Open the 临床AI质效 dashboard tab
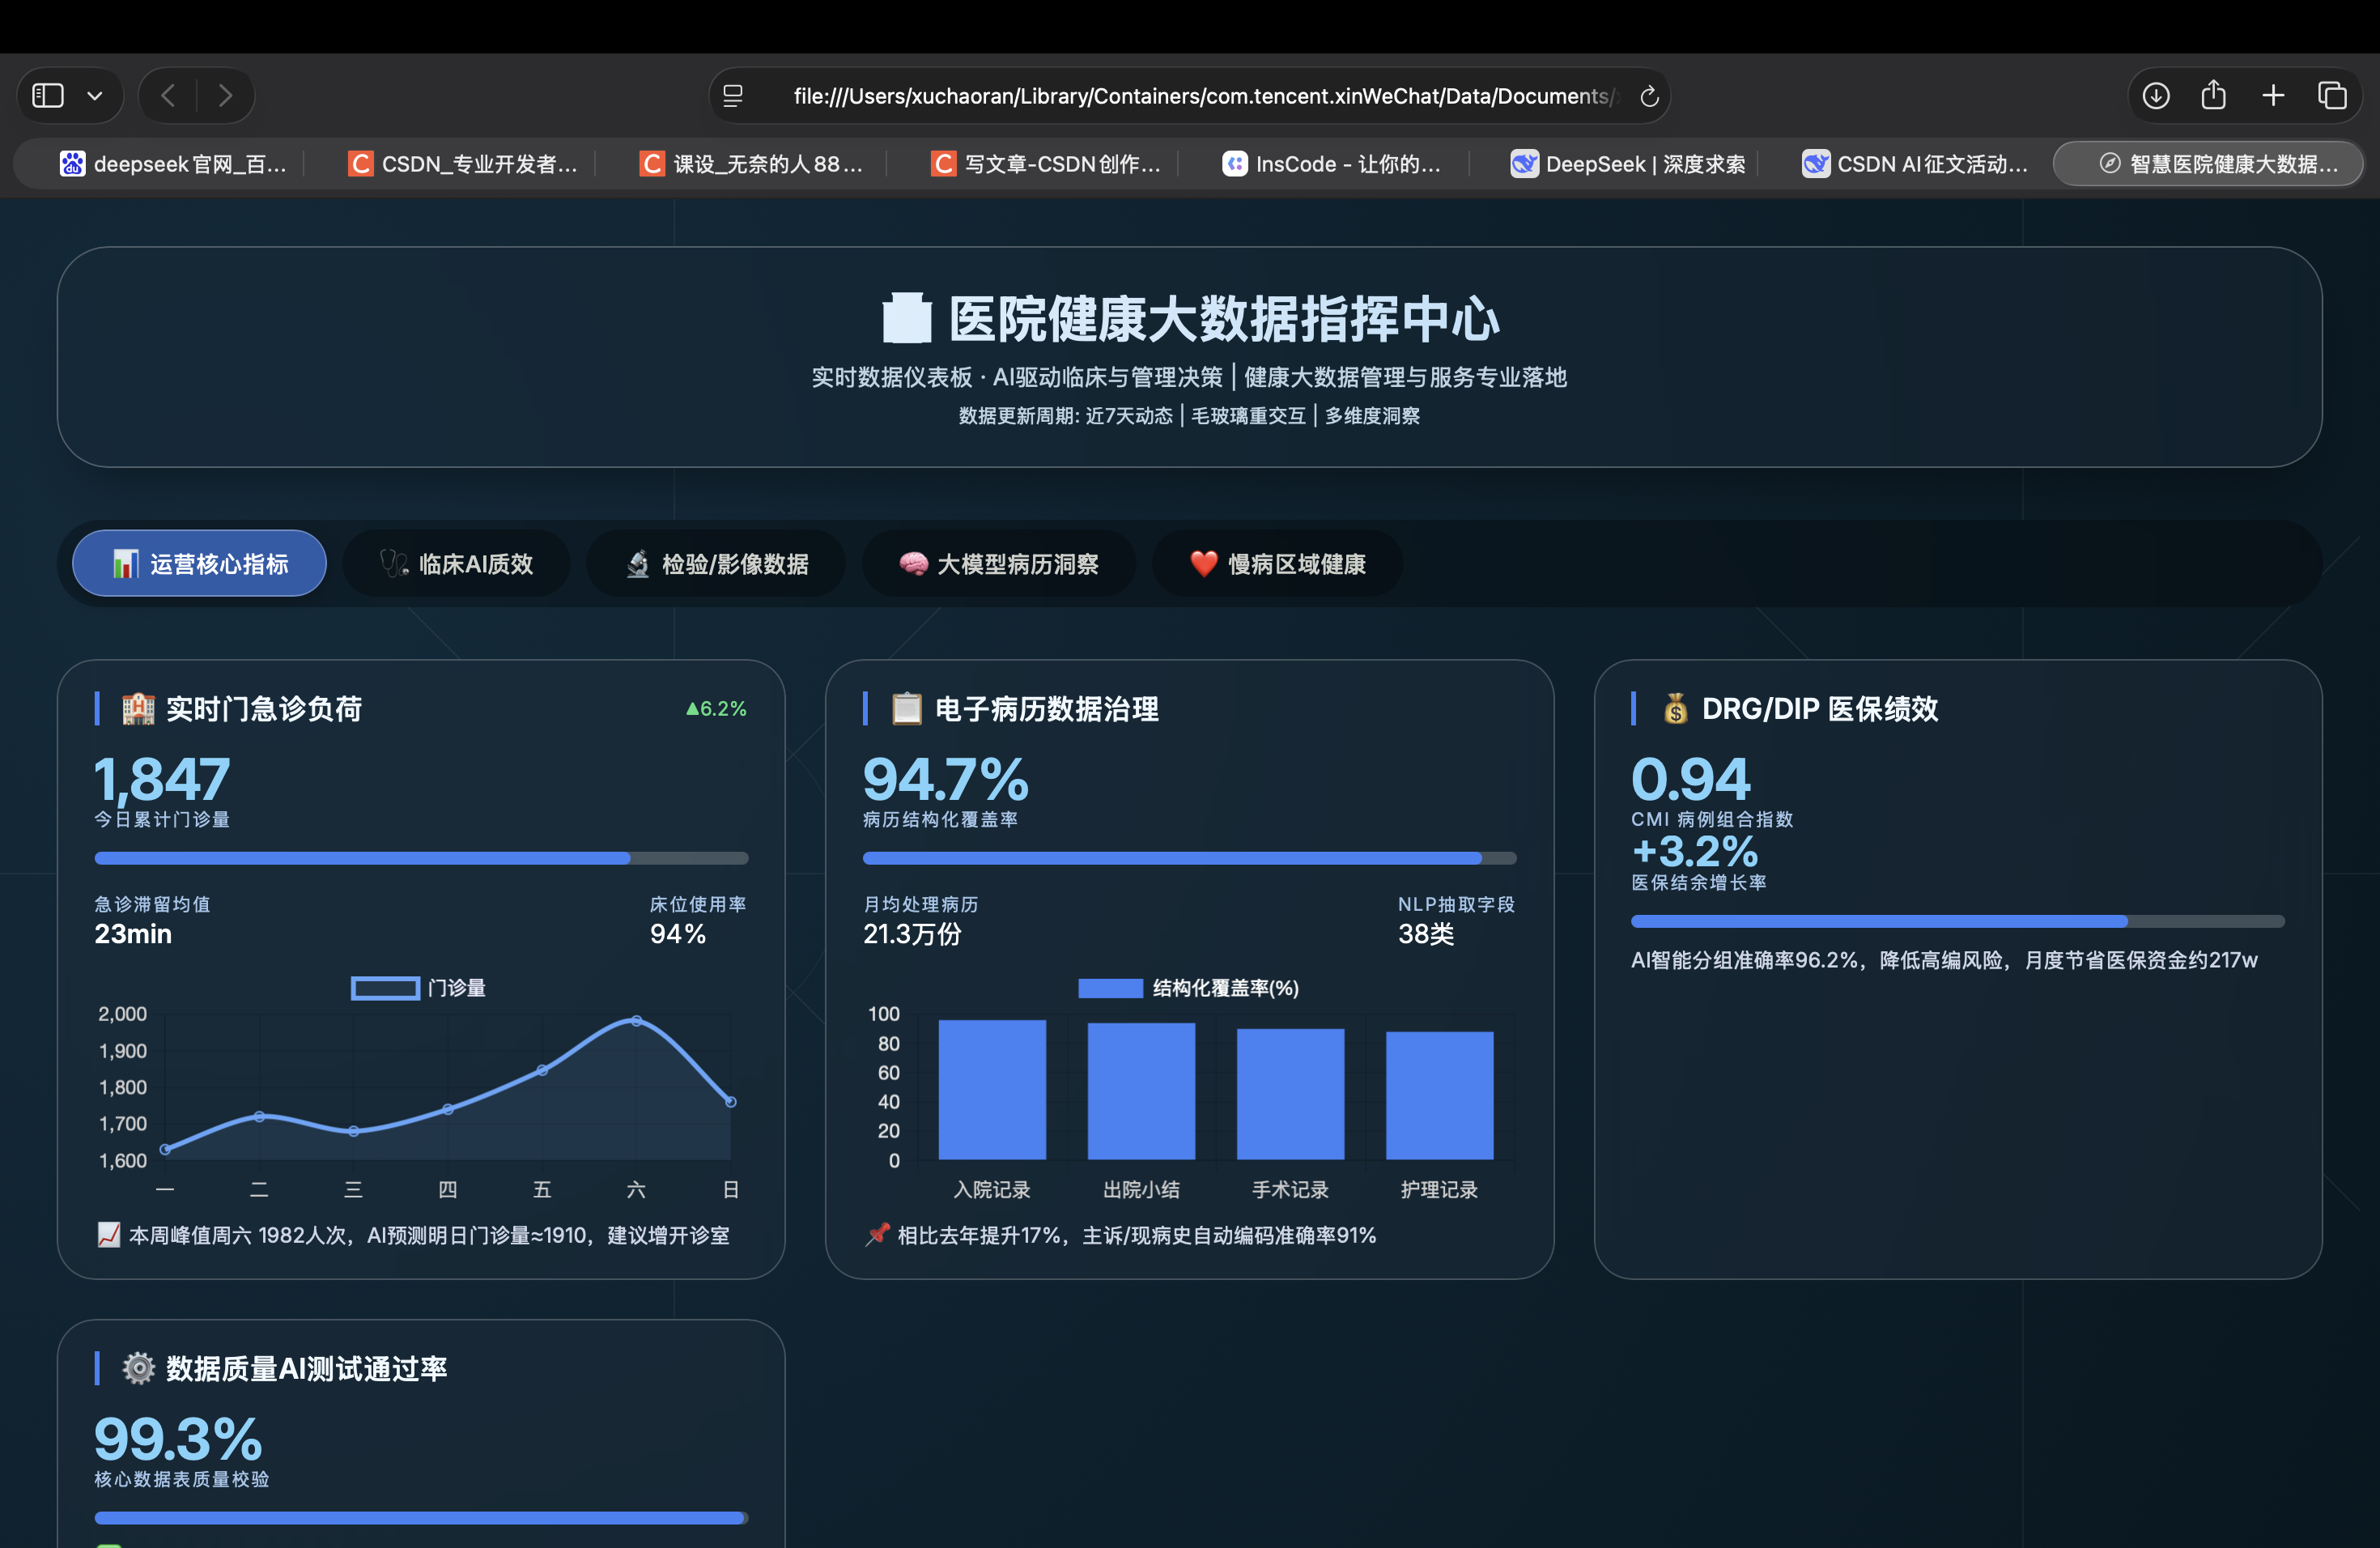This screenshot has width=2380, height=1548. coord(456,564)
